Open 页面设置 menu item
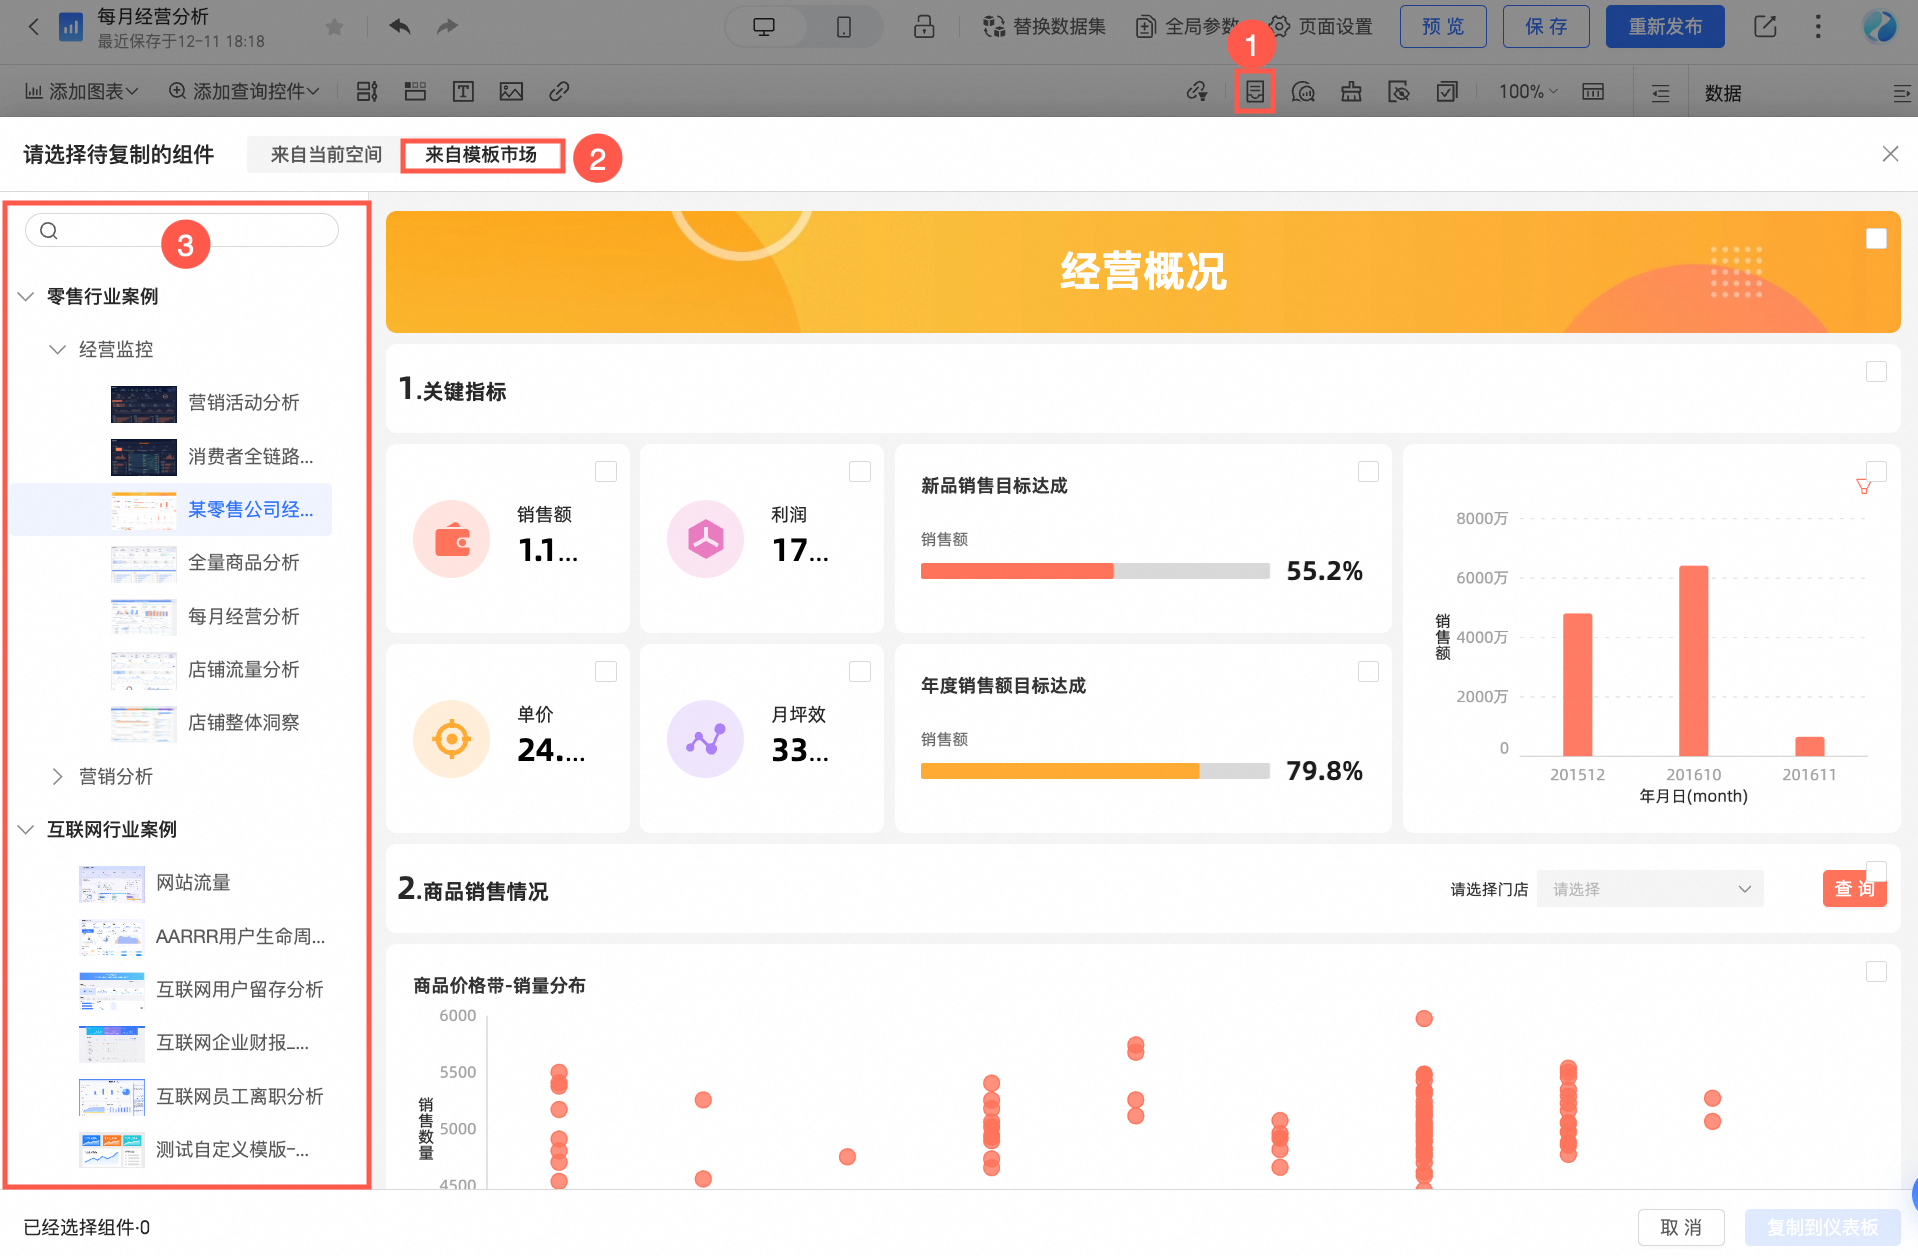Screen dimensions: 1918x1256 tap(1321, 27)
